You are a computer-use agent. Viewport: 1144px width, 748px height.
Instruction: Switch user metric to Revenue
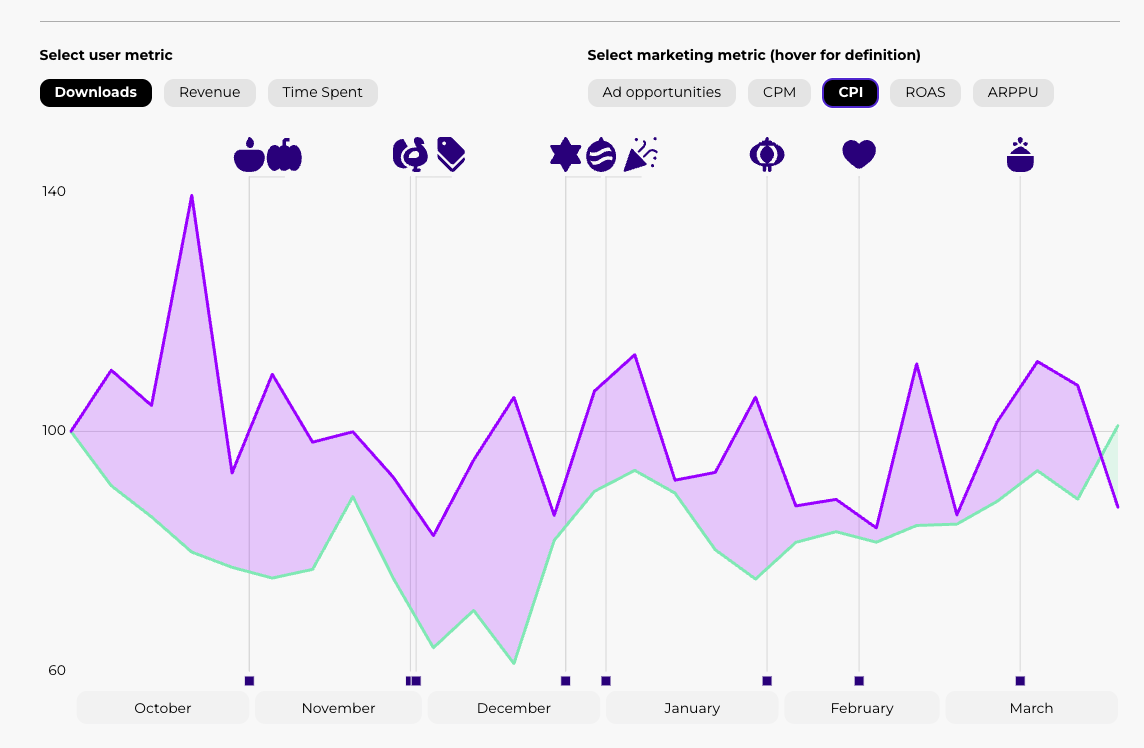210,92
